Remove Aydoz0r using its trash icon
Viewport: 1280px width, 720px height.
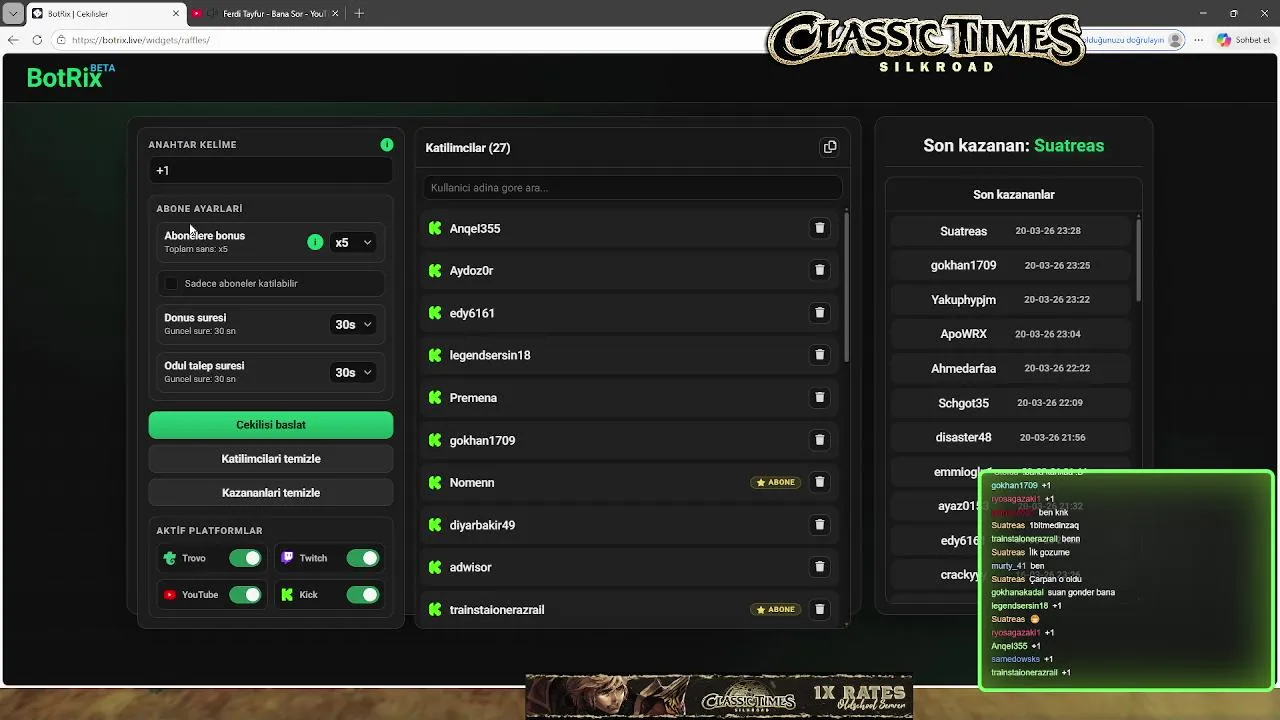coord(819,270)
